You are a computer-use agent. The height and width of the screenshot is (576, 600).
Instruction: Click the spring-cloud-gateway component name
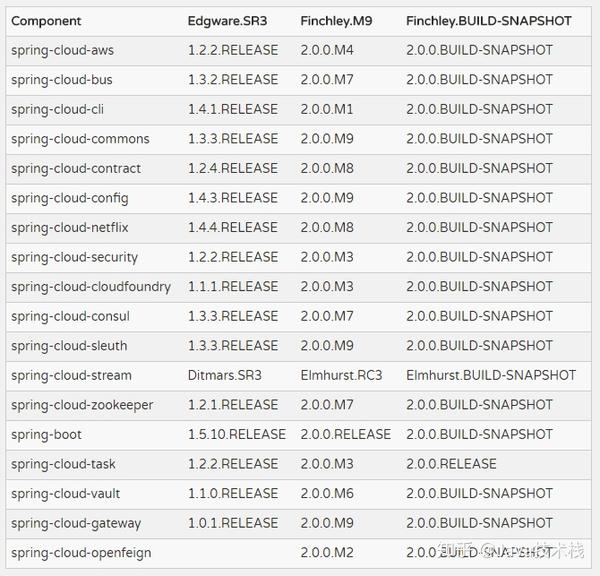(x=76, y=523)
